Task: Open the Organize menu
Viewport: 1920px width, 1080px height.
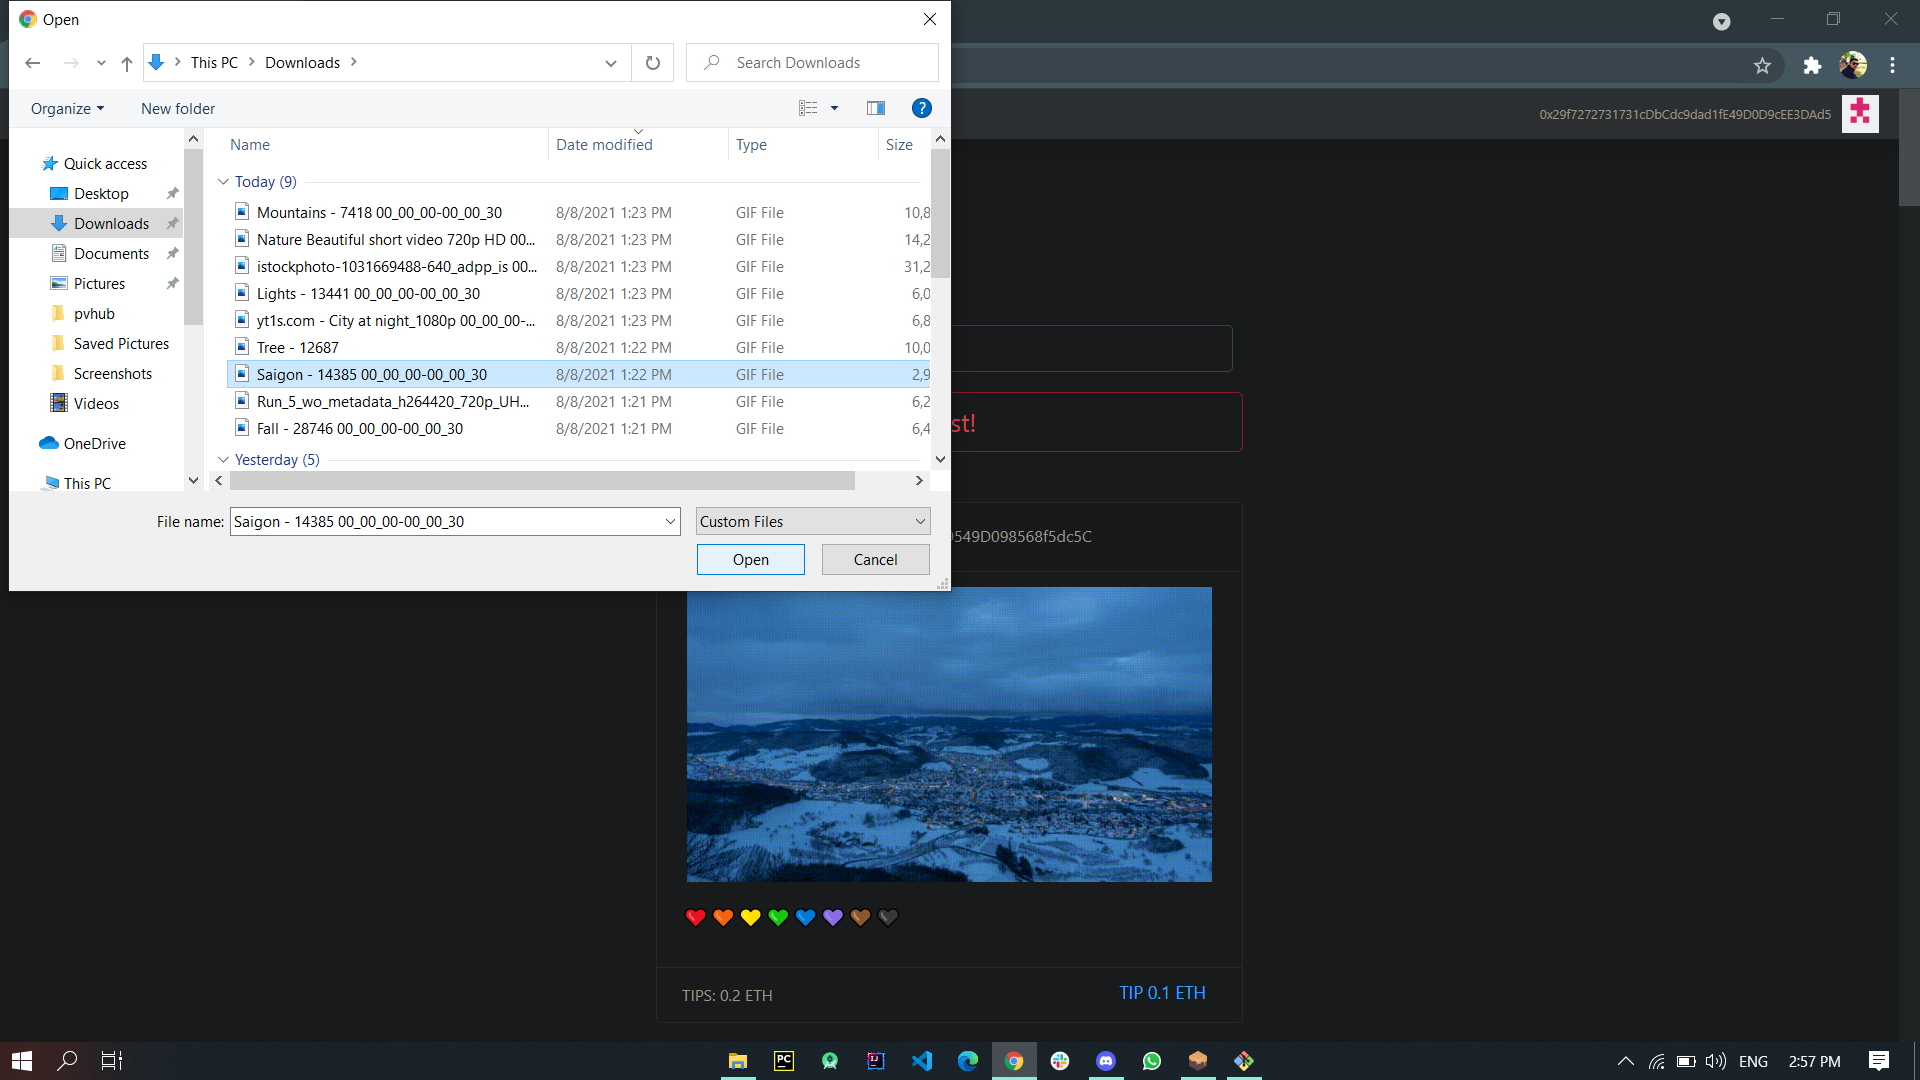Action: [x=67, y=108]
